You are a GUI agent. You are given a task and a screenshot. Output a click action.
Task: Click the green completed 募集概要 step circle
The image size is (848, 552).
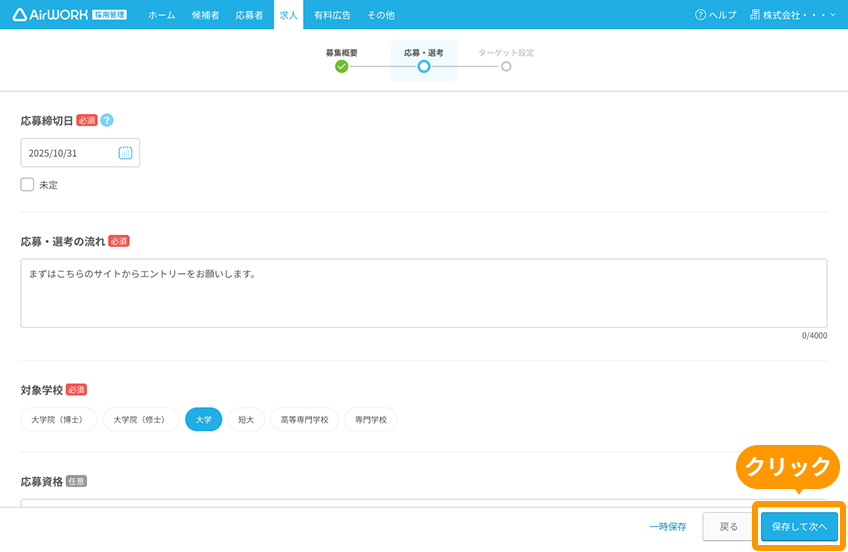click(x=341, y=66)
